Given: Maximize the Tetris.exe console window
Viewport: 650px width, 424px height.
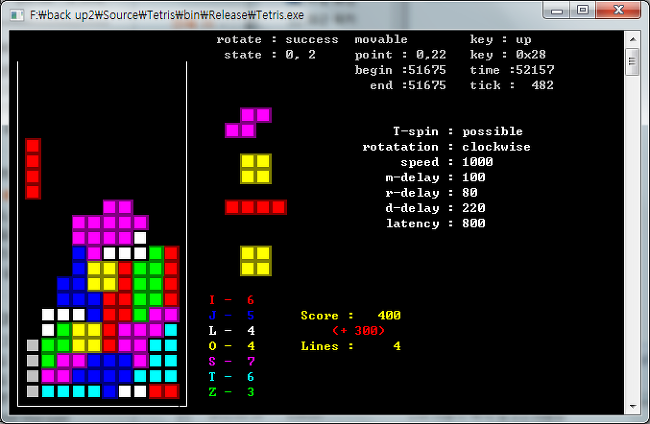Looking at the screenshot, I should click(x=583, y=10).
